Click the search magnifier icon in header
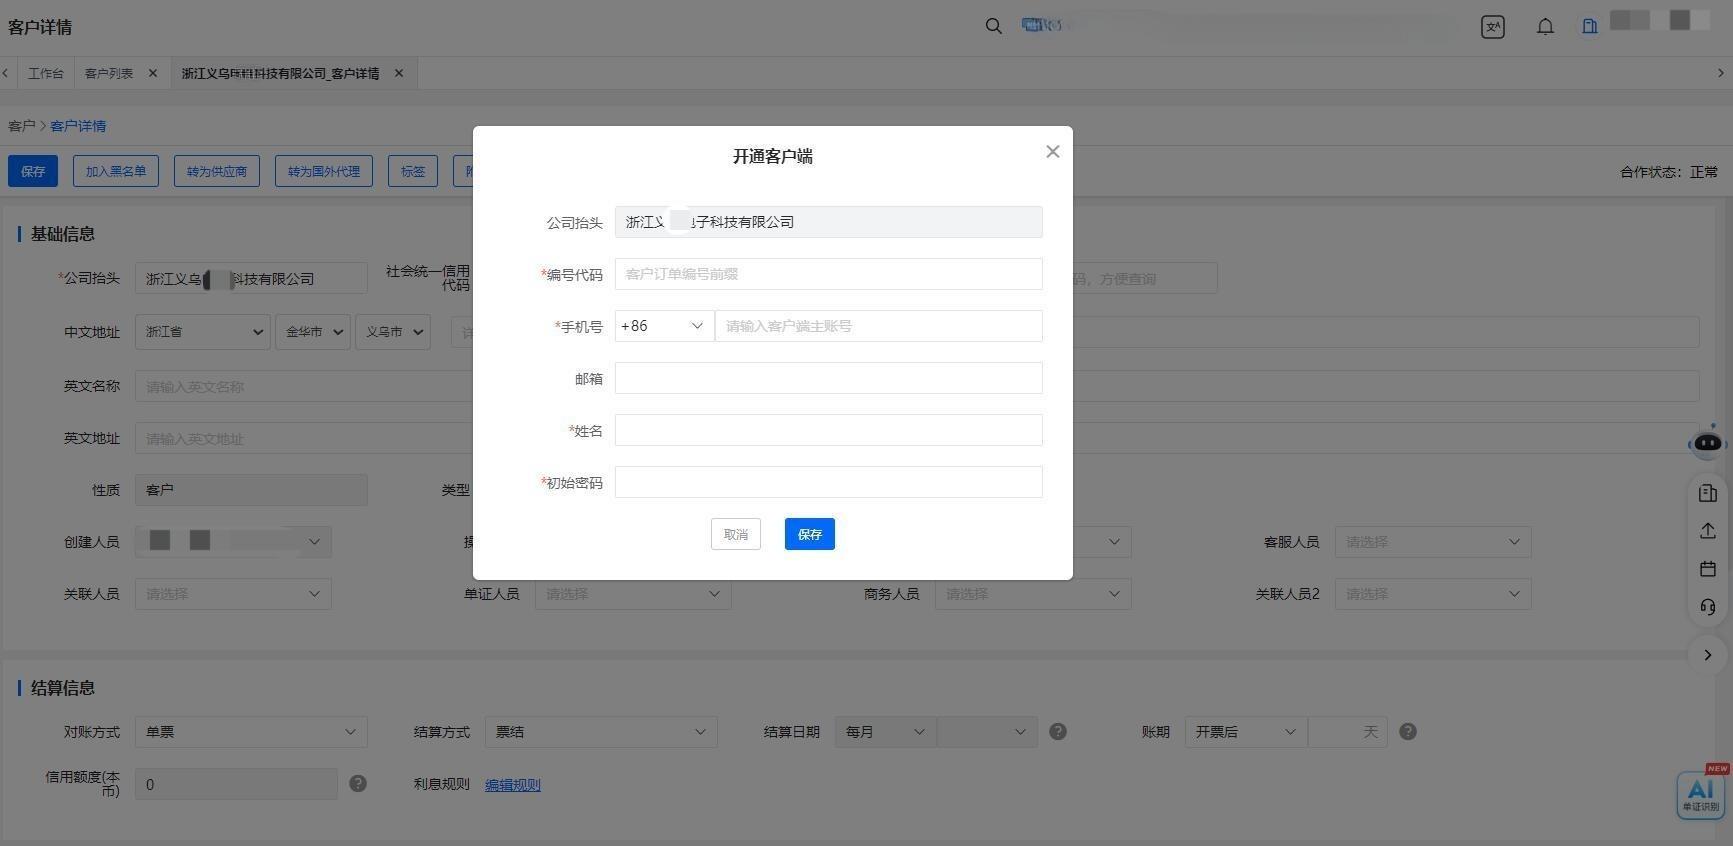1733x846 pixels. point(993,26)
